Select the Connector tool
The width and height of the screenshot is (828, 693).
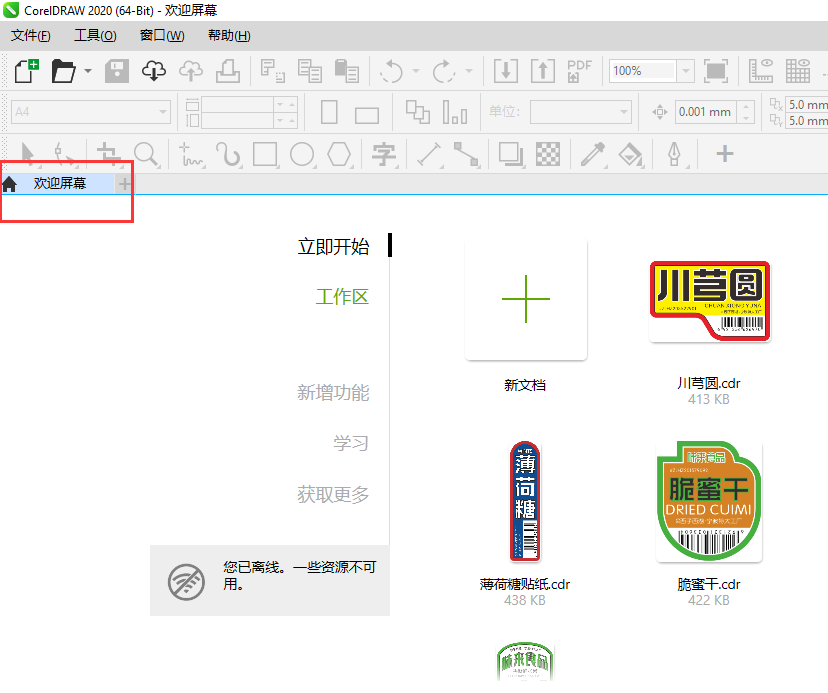(x=466, y=154)
